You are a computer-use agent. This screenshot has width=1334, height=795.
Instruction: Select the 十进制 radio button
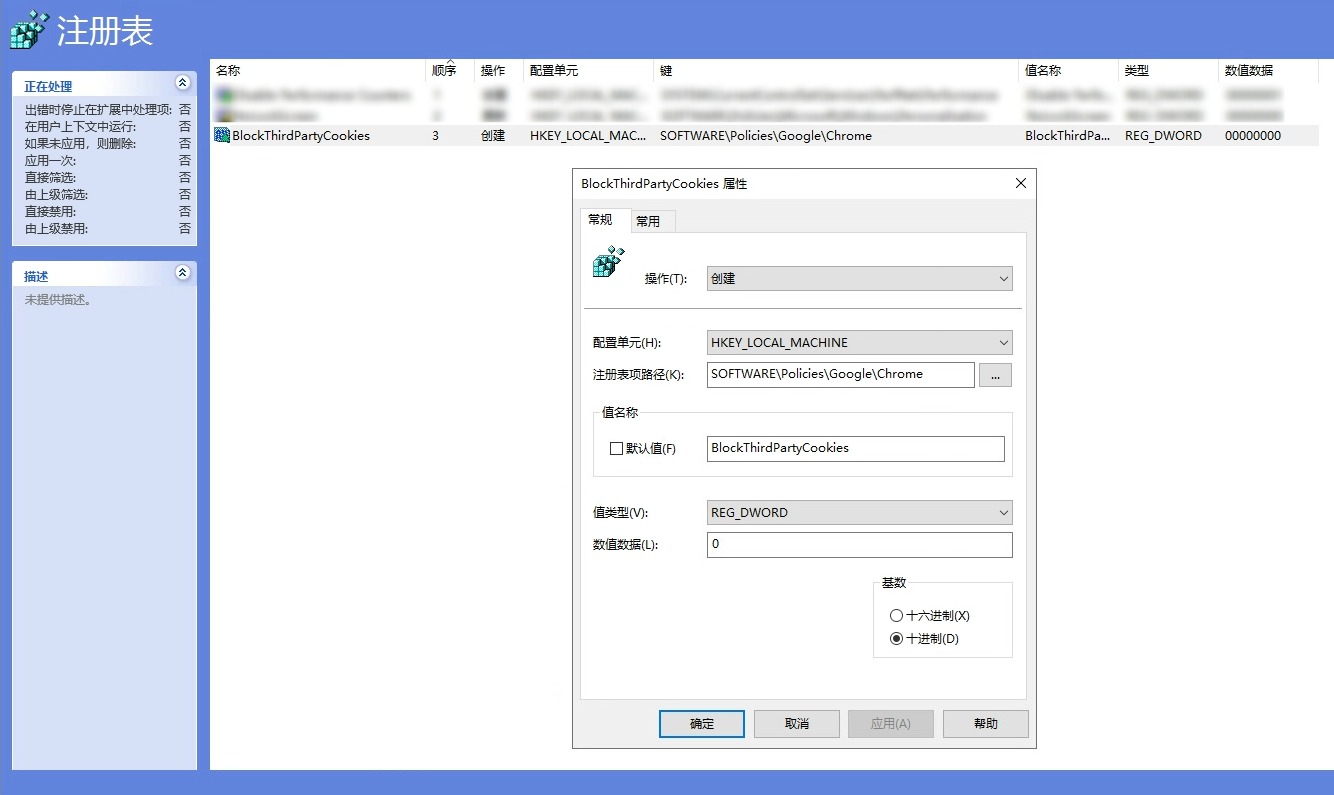pyautogui.click(x=896, y=639)
